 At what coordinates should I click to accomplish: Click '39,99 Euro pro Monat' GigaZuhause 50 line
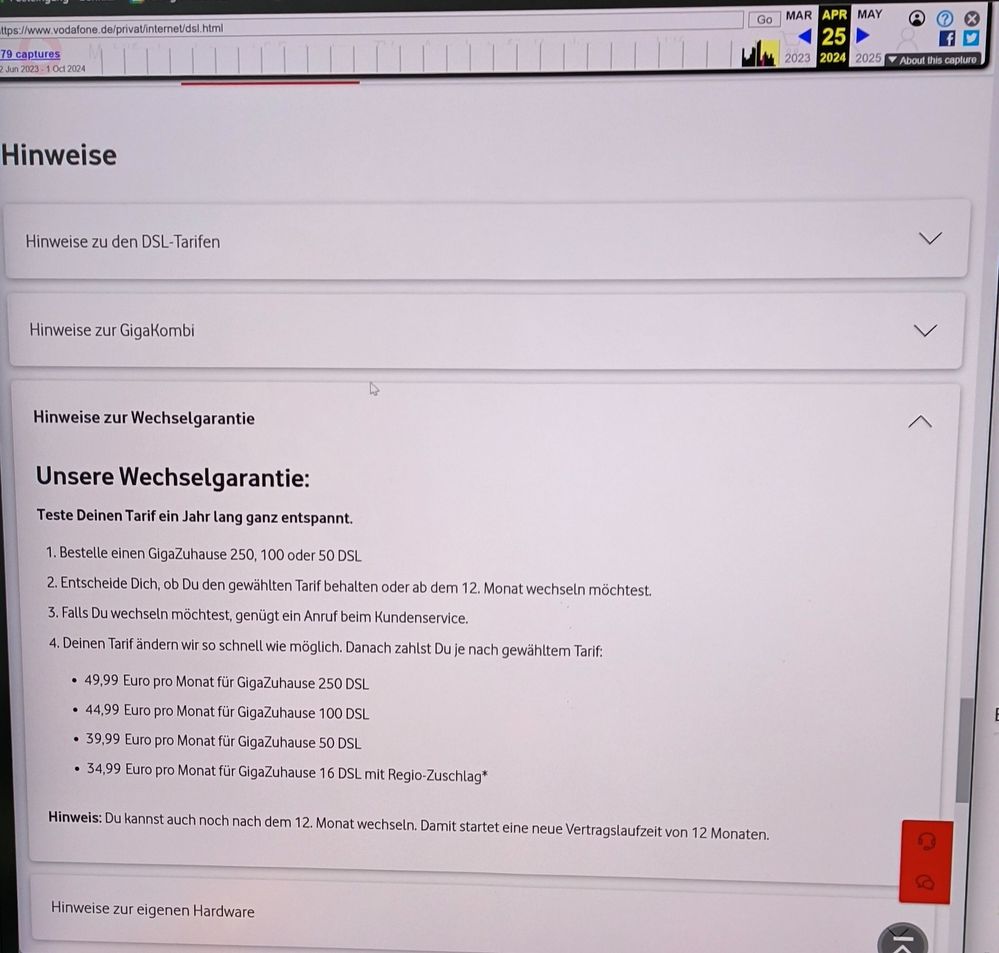[224, 741]
